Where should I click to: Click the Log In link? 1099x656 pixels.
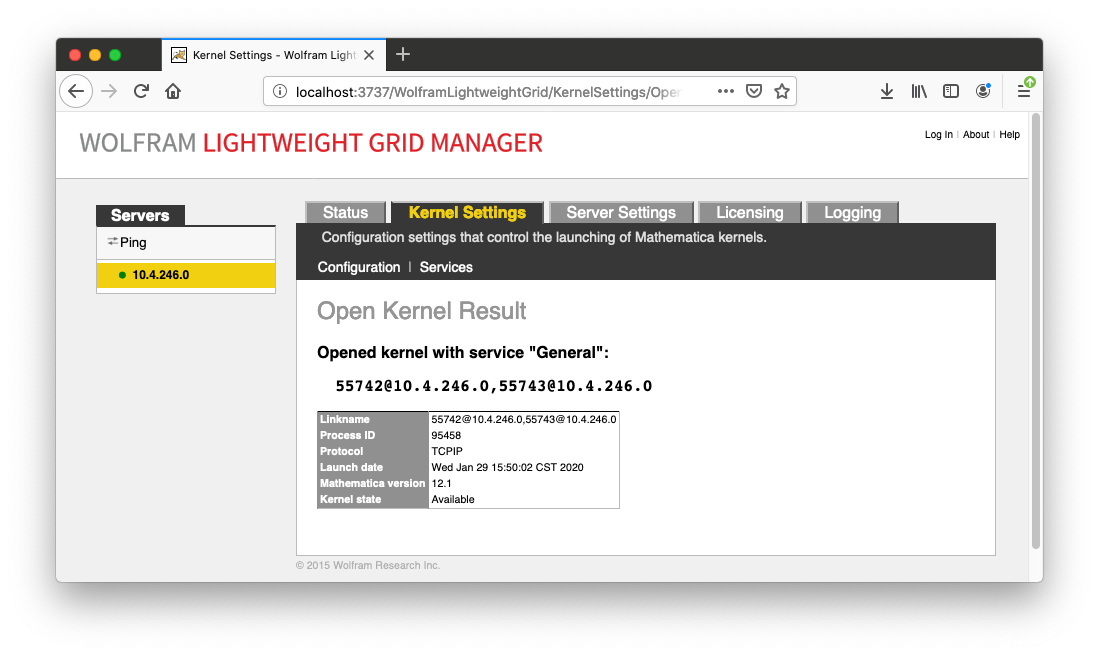pyautogui.click(x=938, y=134)
